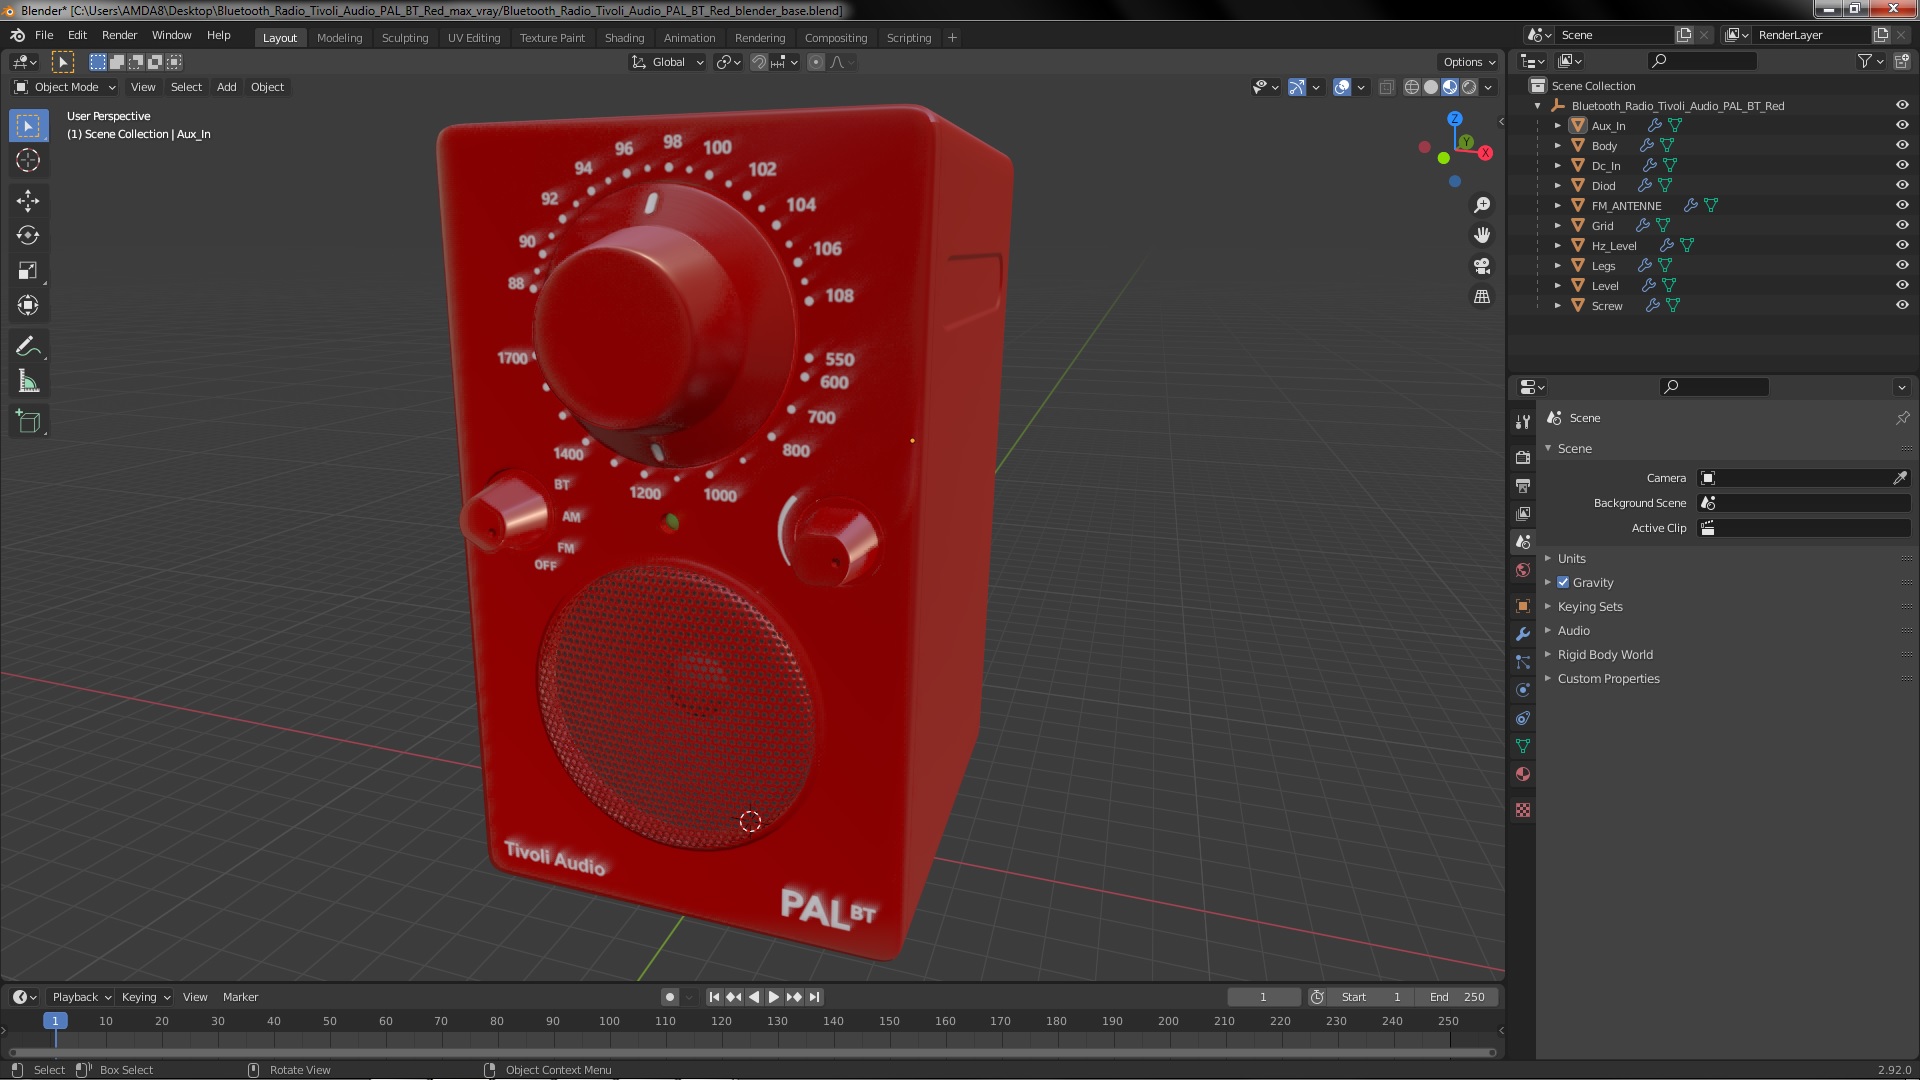This screenshot has width=1920, height=1080.
Task: Open the World properties tab
Action: (x=1522, y=570)
